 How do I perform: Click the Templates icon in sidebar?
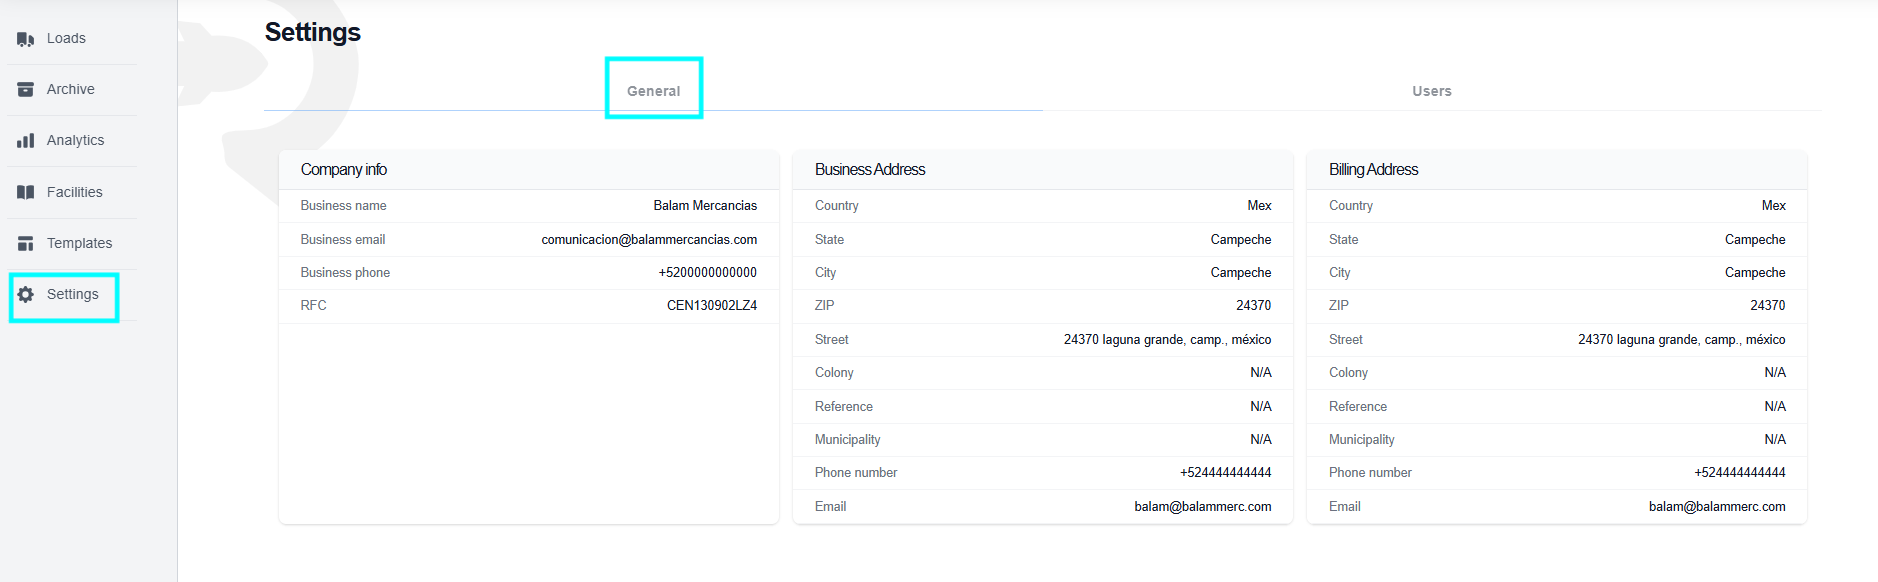26,243
